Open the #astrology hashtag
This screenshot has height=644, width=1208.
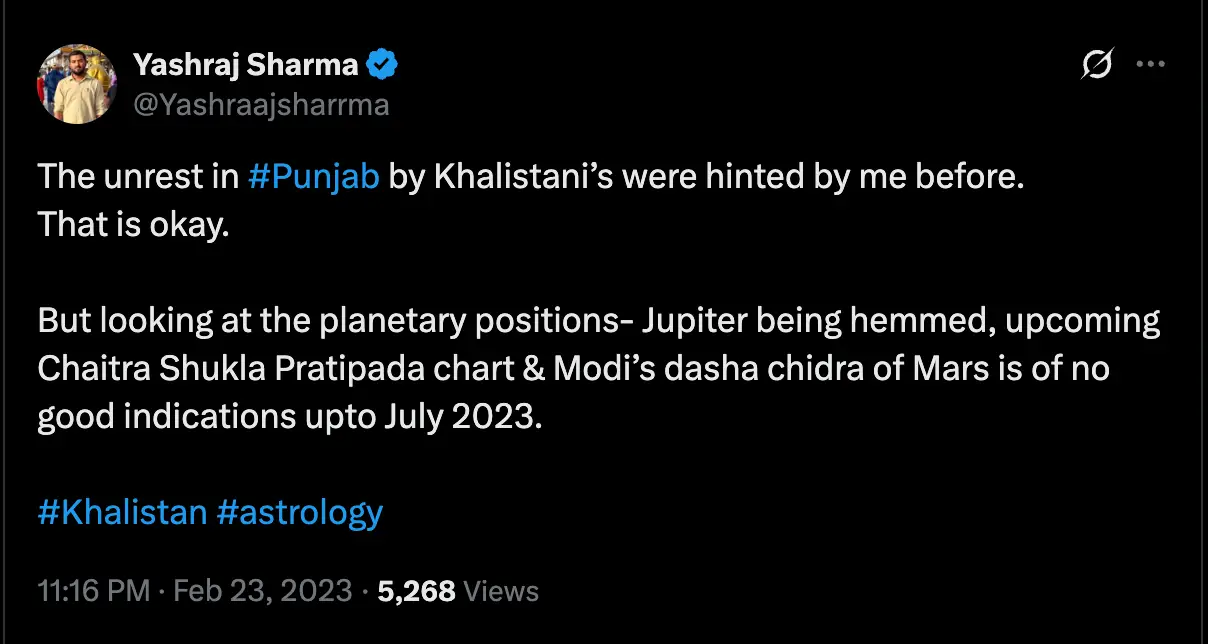tap(299, 512)
